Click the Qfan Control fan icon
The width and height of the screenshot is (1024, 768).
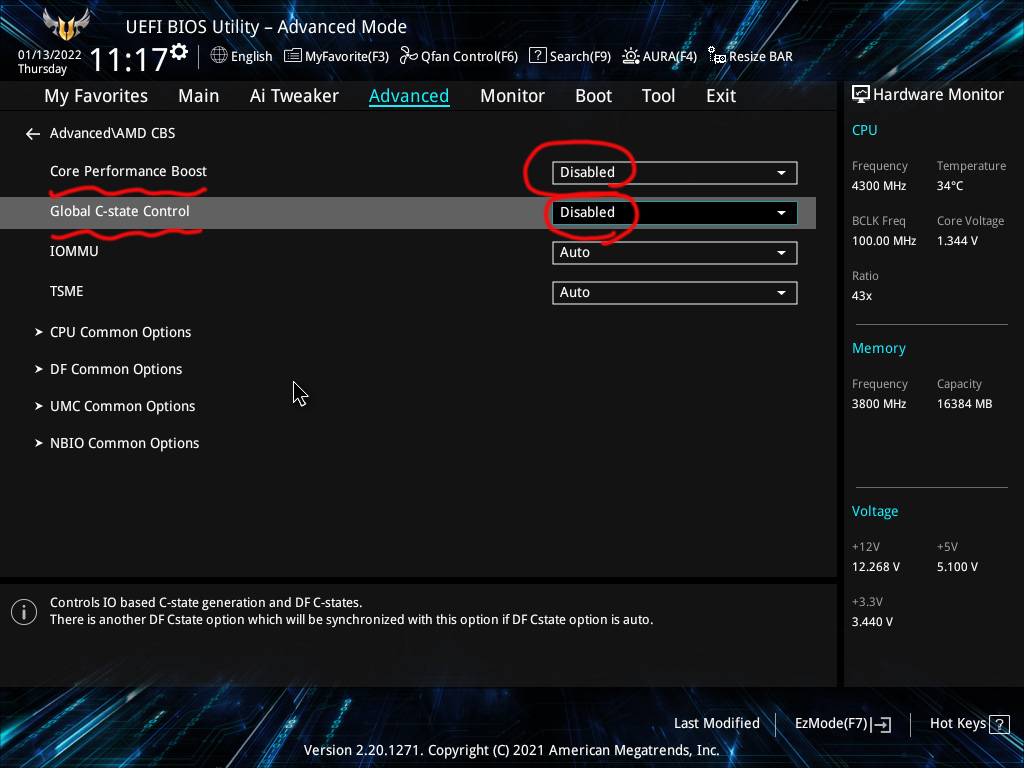409,56
